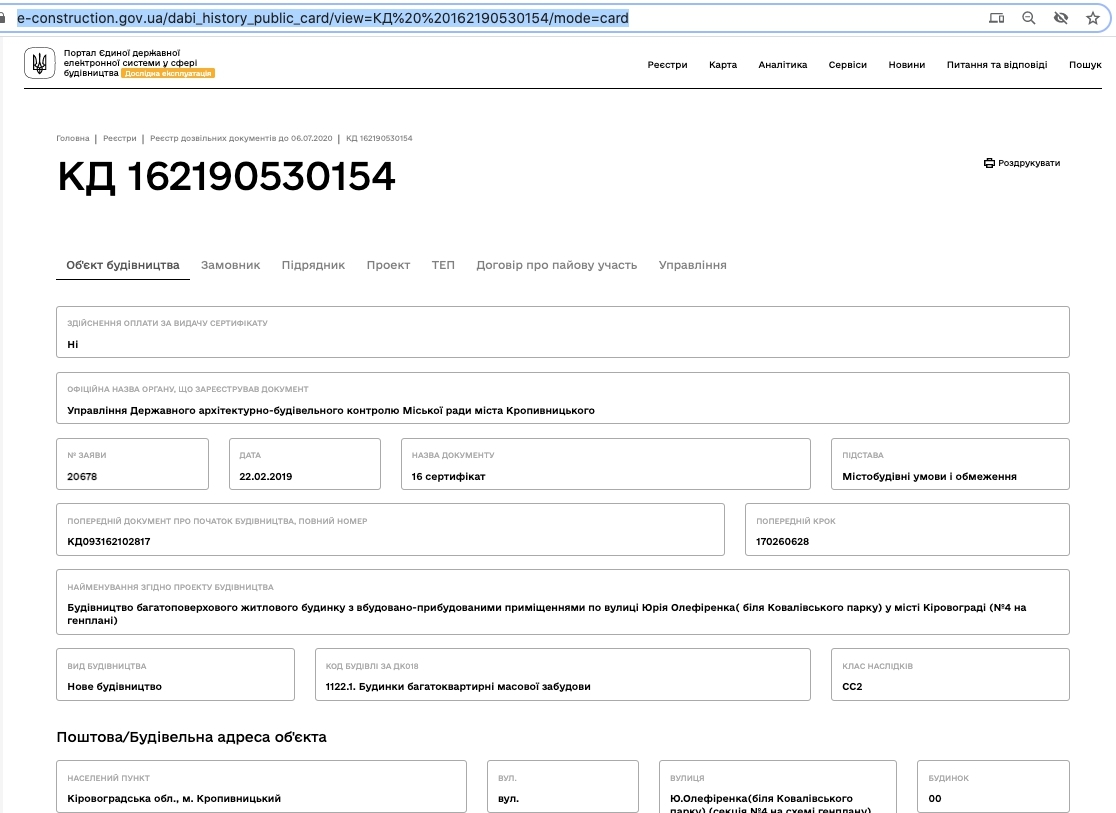Viewport: 1116px width, 813px height.
Task: Click the authority name 'Управління Державного архітектурно-будівельного контролю'
Action: [x=234, y=411]
